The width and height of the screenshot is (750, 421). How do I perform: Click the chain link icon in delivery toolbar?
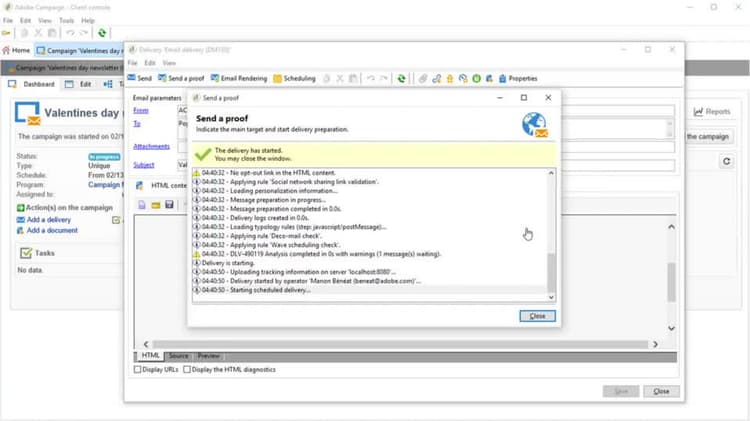(x=436, y=78)
